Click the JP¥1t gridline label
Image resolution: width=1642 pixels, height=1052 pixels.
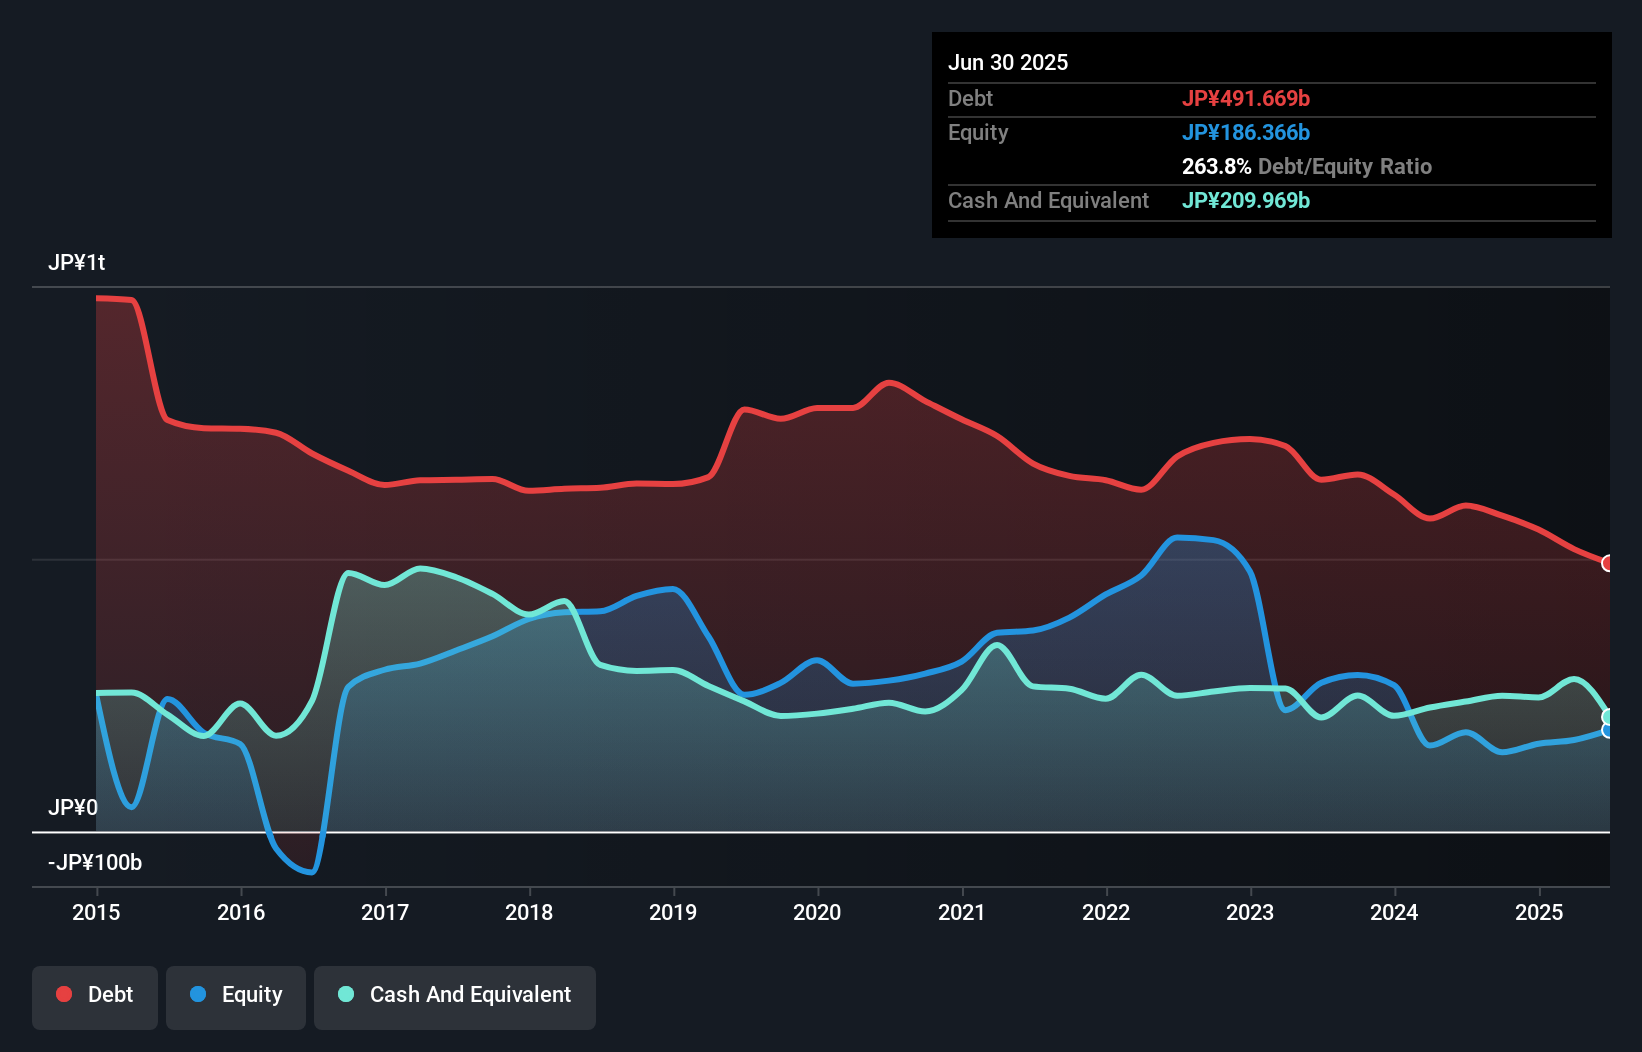[75, 262]
